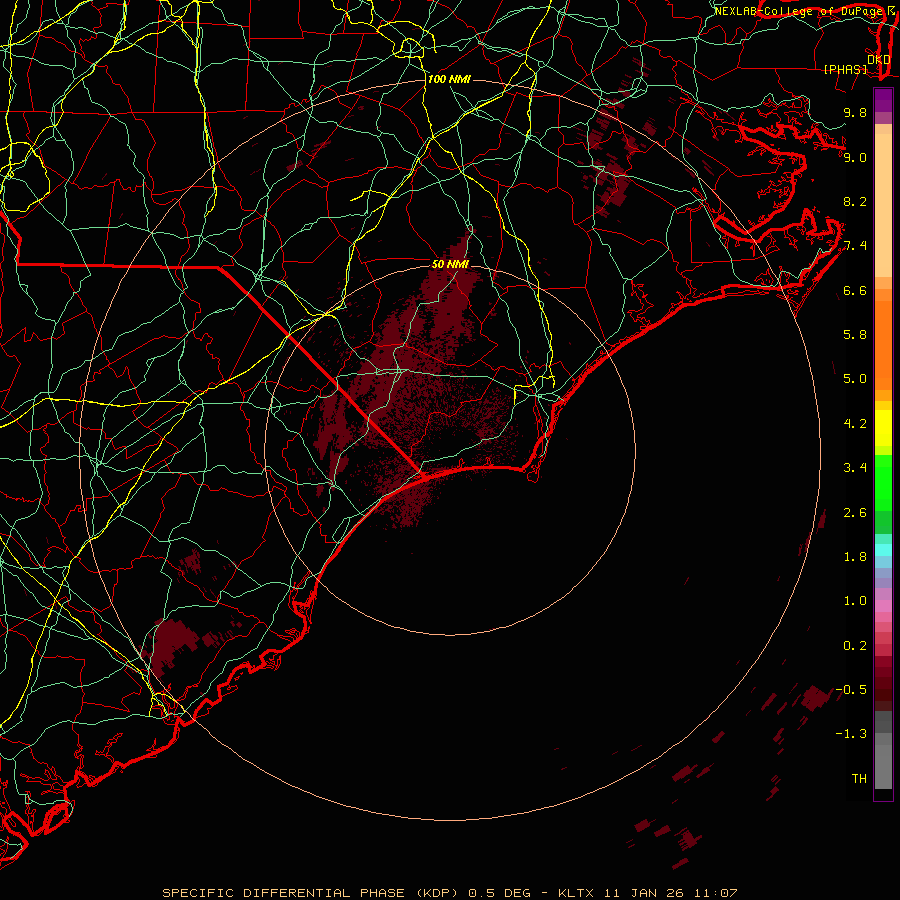This screenshot has width=900, height=900.
Task: Select the 0.2 scale label
Action: click(x=855, y=646)
